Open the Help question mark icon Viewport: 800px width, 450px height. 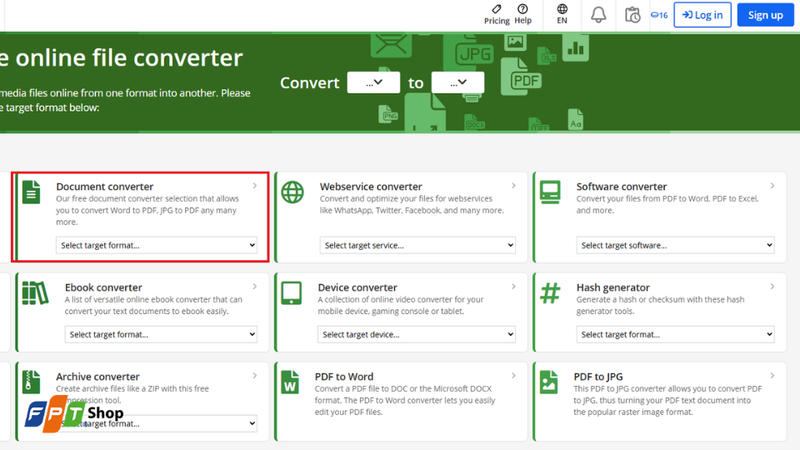click(522, 9)
